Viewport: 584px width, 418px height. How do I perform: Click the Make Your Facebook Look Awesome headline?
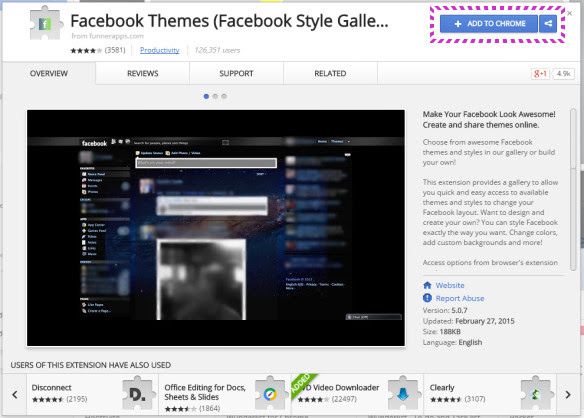489,120
